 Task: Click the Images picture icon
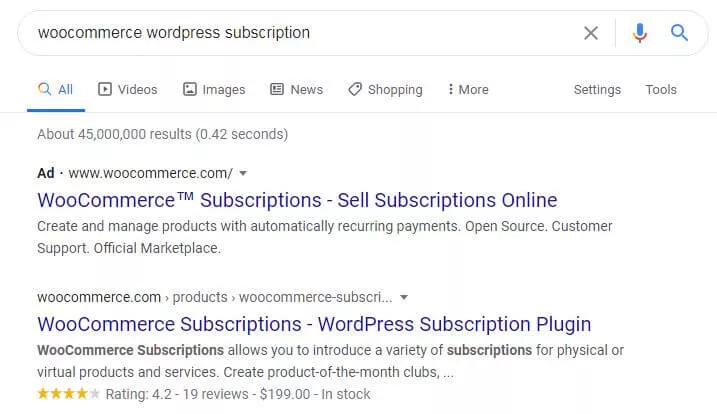coord(190,89)
